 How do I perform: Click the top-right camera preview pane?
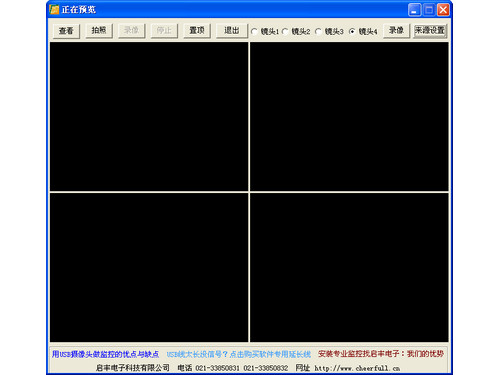coord(349,117)
